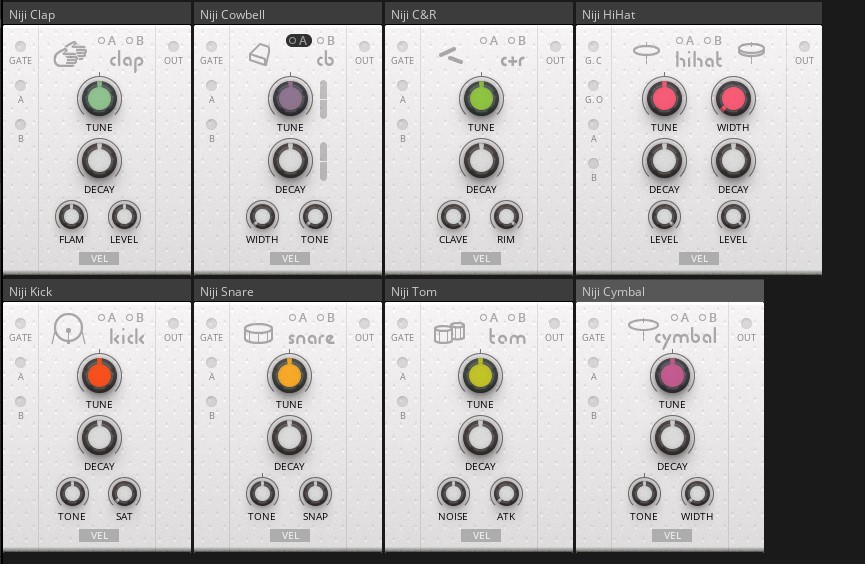Click the orange TUNE knob on Kick
The image size is (865, 564).
pyautogui.click(x=99, y=375)
